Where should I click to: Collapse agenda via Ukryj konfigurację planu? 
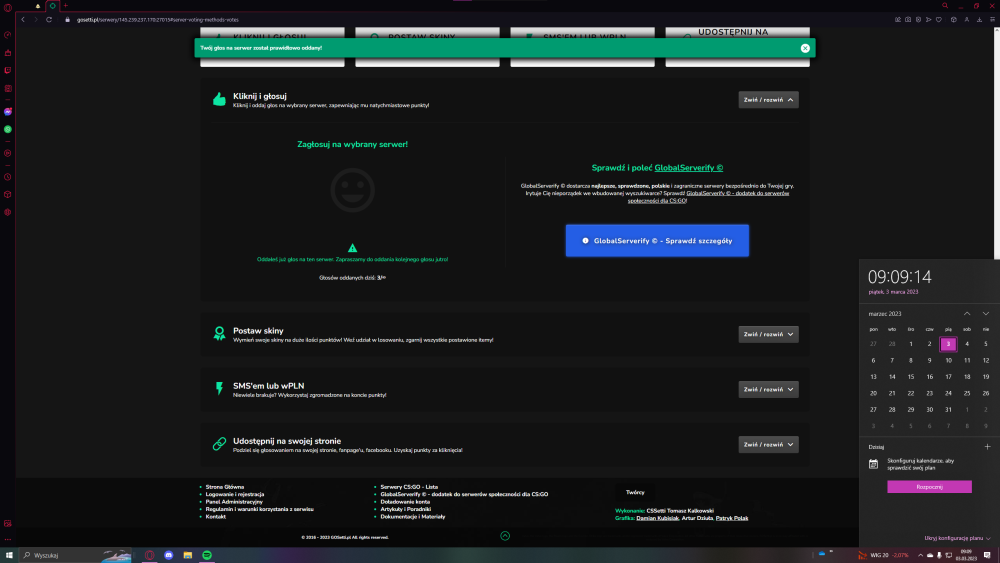[x=957, y=538]
